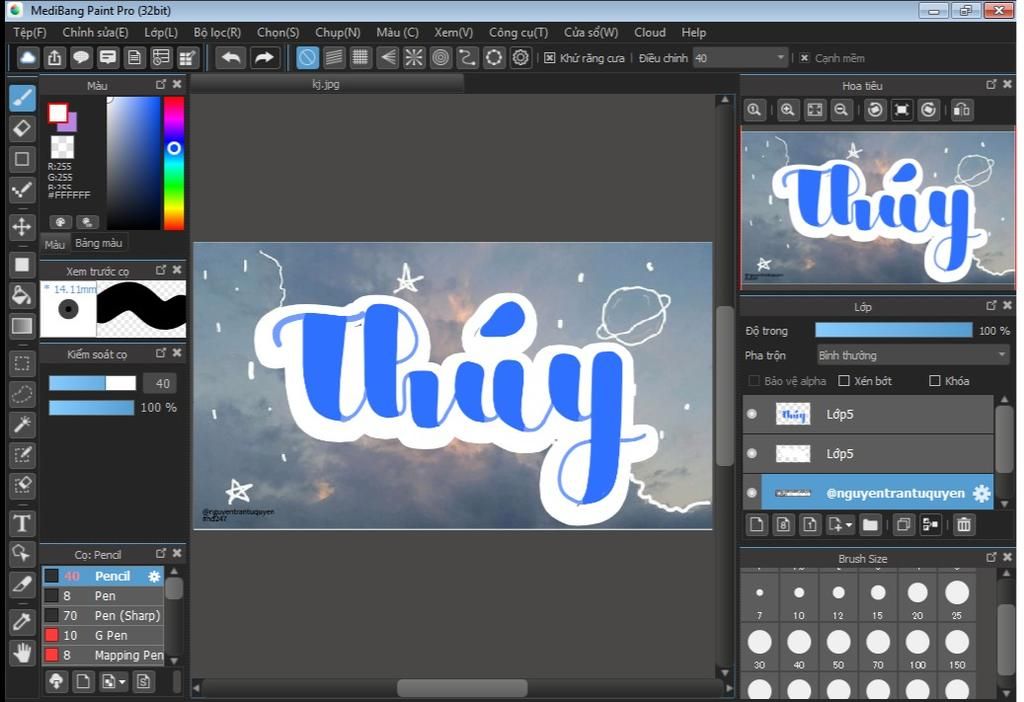Open the Xem(V) view menu
1024x702 pixels.
(x=453, y=33)
